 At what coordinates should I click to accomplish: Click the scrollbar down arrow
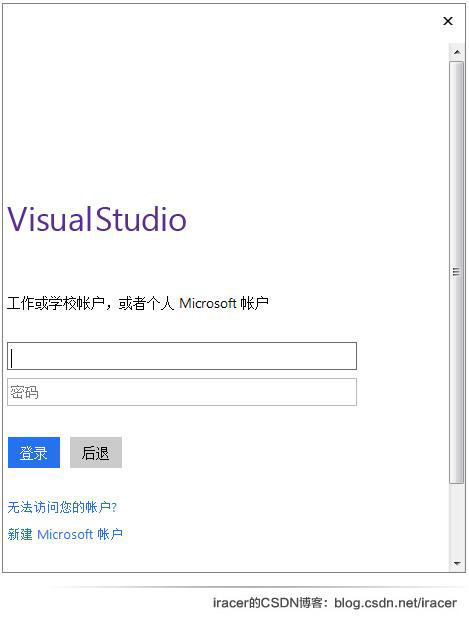pos(457,563)
